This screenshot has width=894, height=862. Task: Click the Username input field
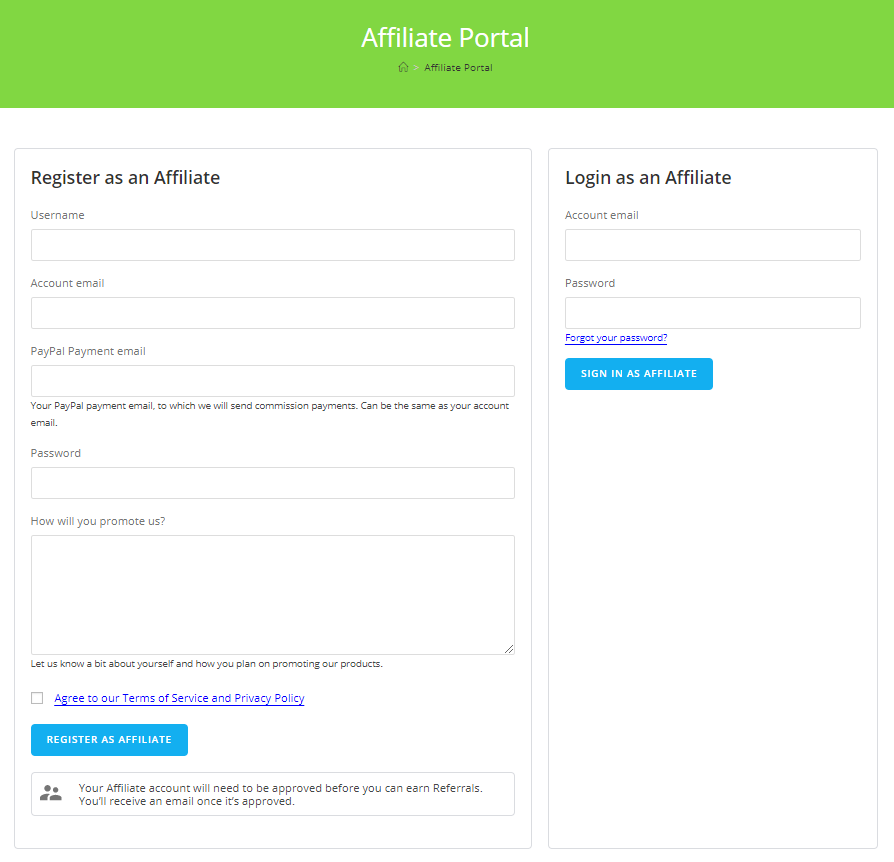point(272,245)
